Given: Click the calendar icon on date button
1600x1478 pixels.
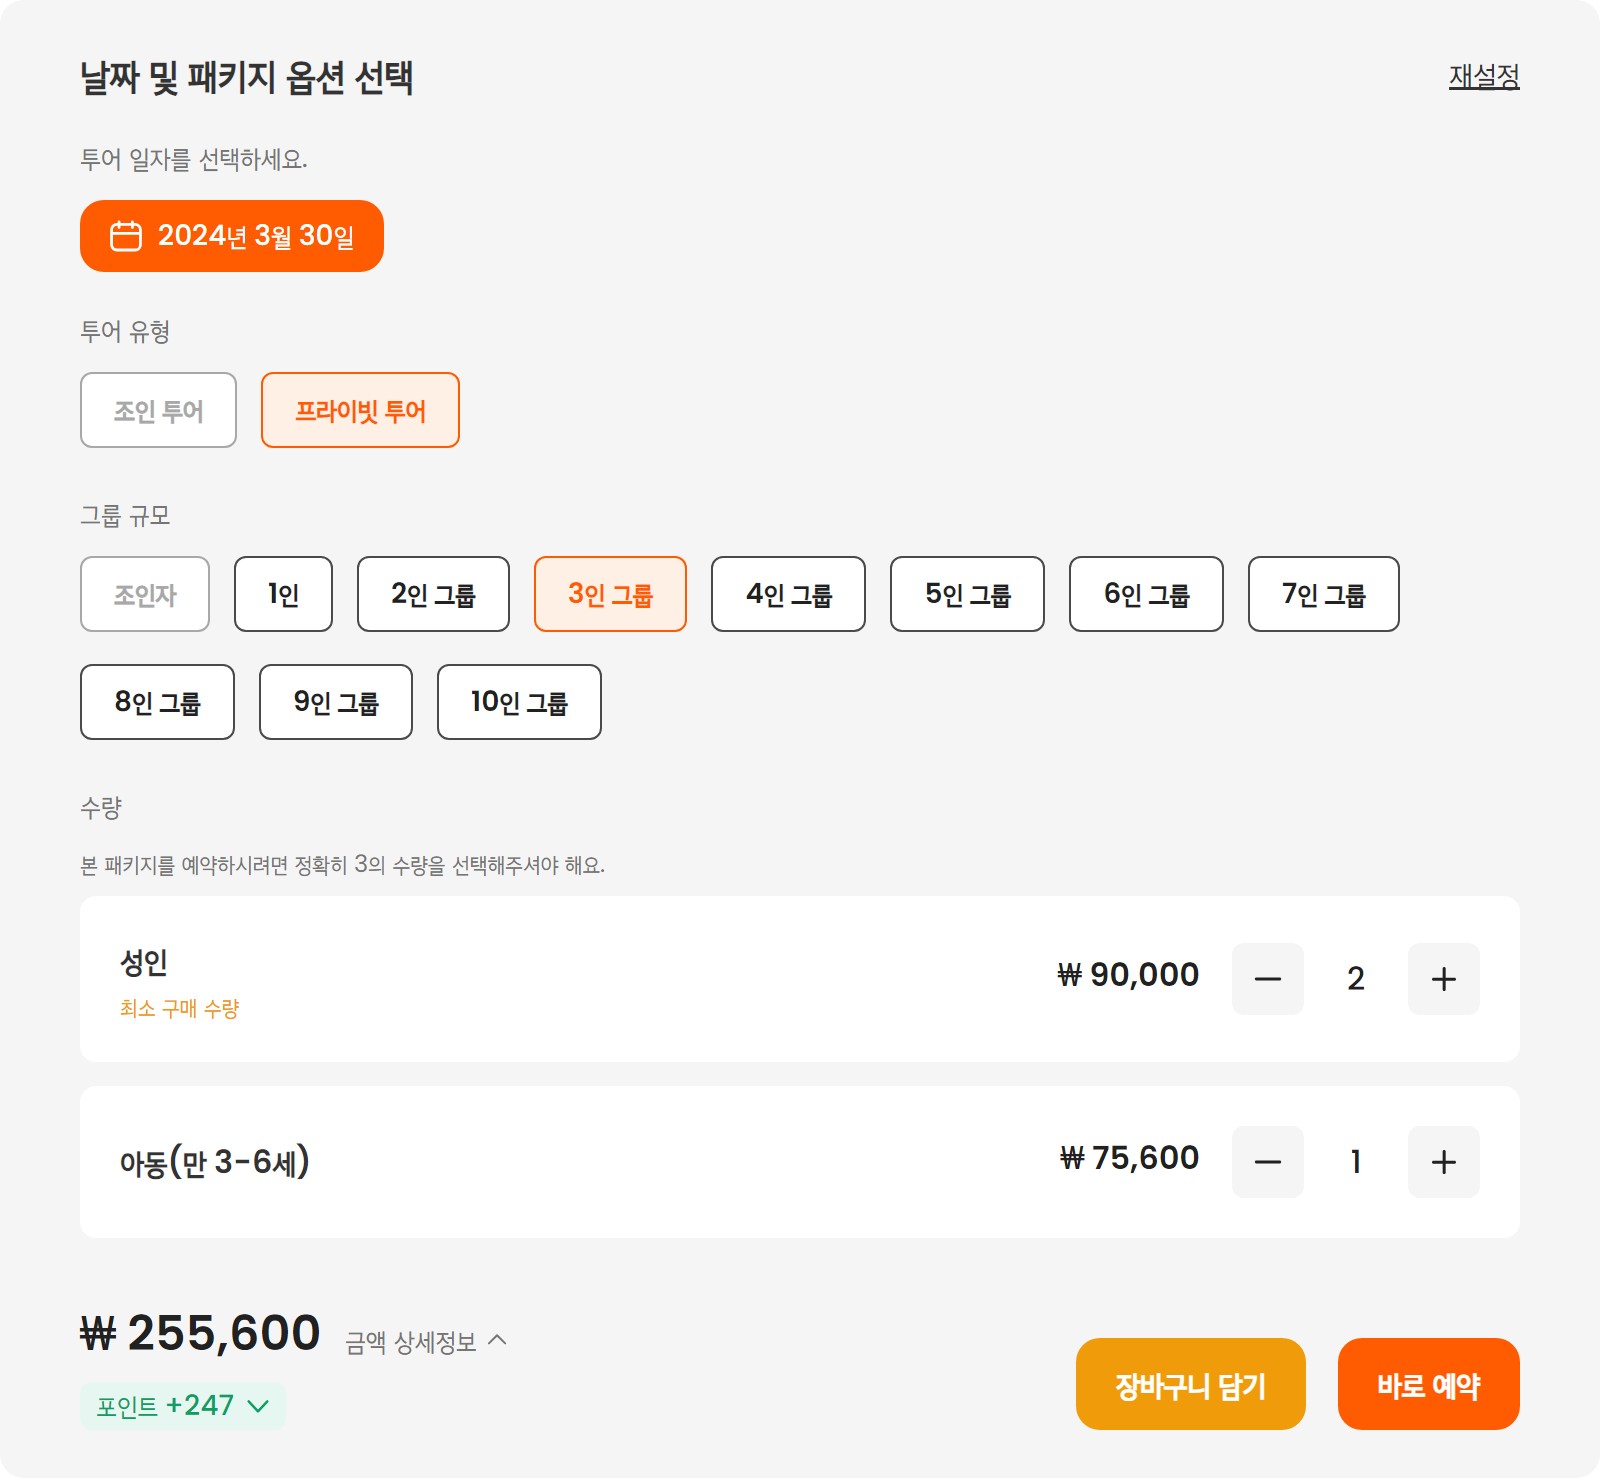Looking at the screenshot, I should pyautogui.click(x=126, y=236).
